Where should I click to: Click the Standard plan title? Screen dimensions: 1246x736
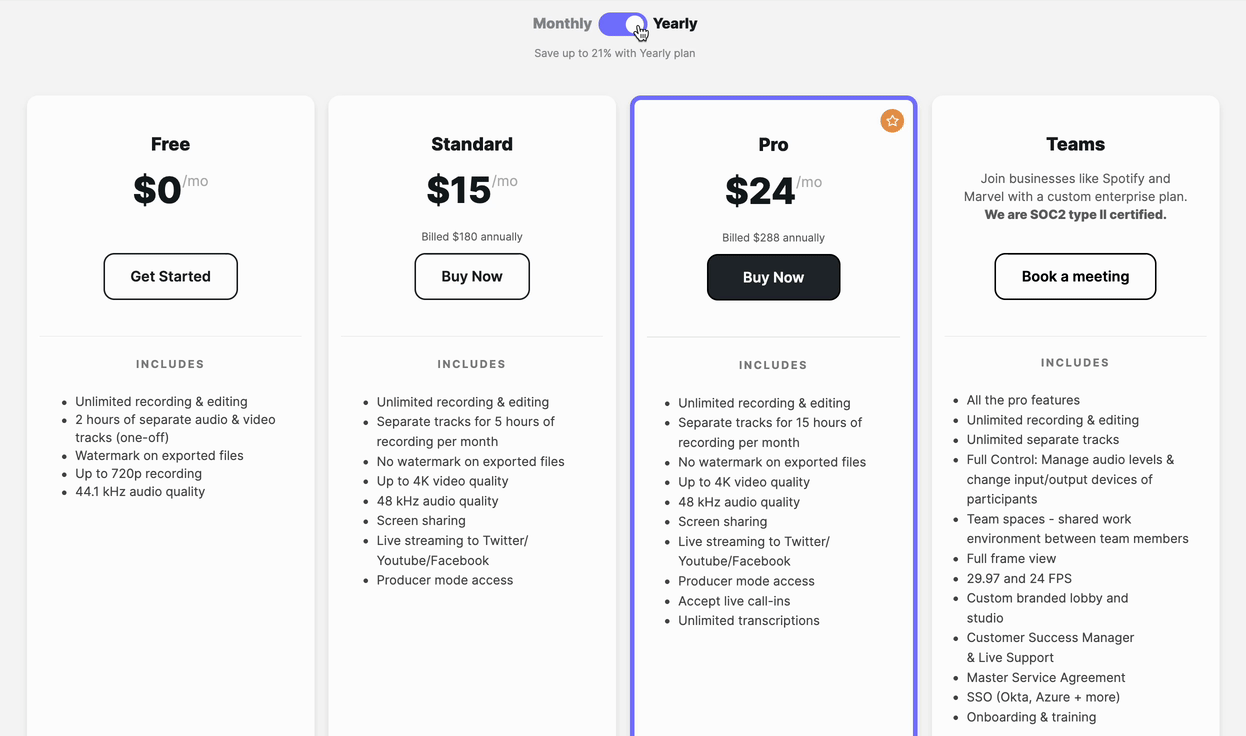coord(472,144)
